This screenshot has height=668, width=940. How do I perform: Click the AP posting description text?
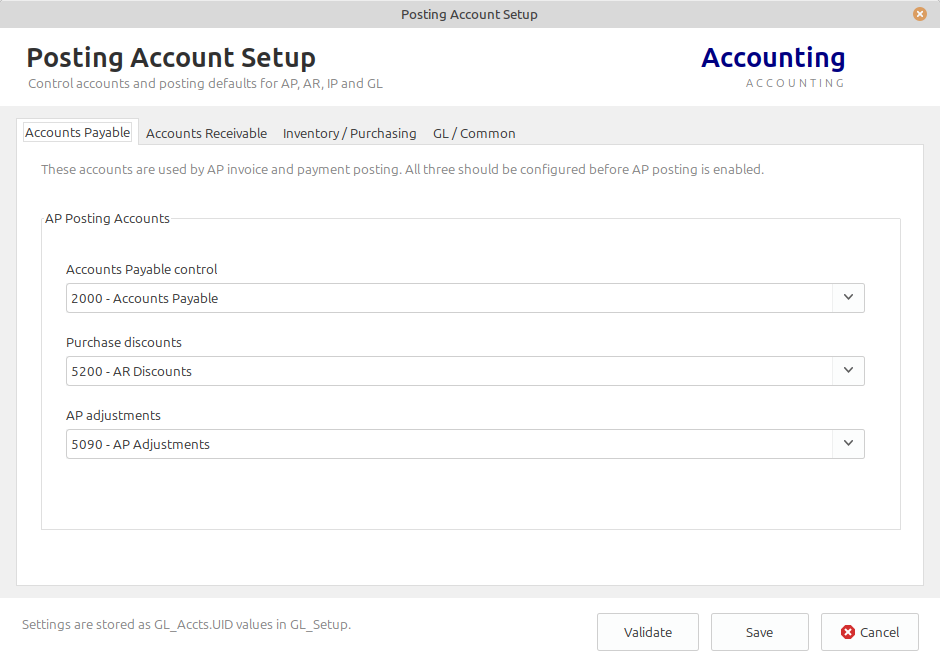(402, 170)
